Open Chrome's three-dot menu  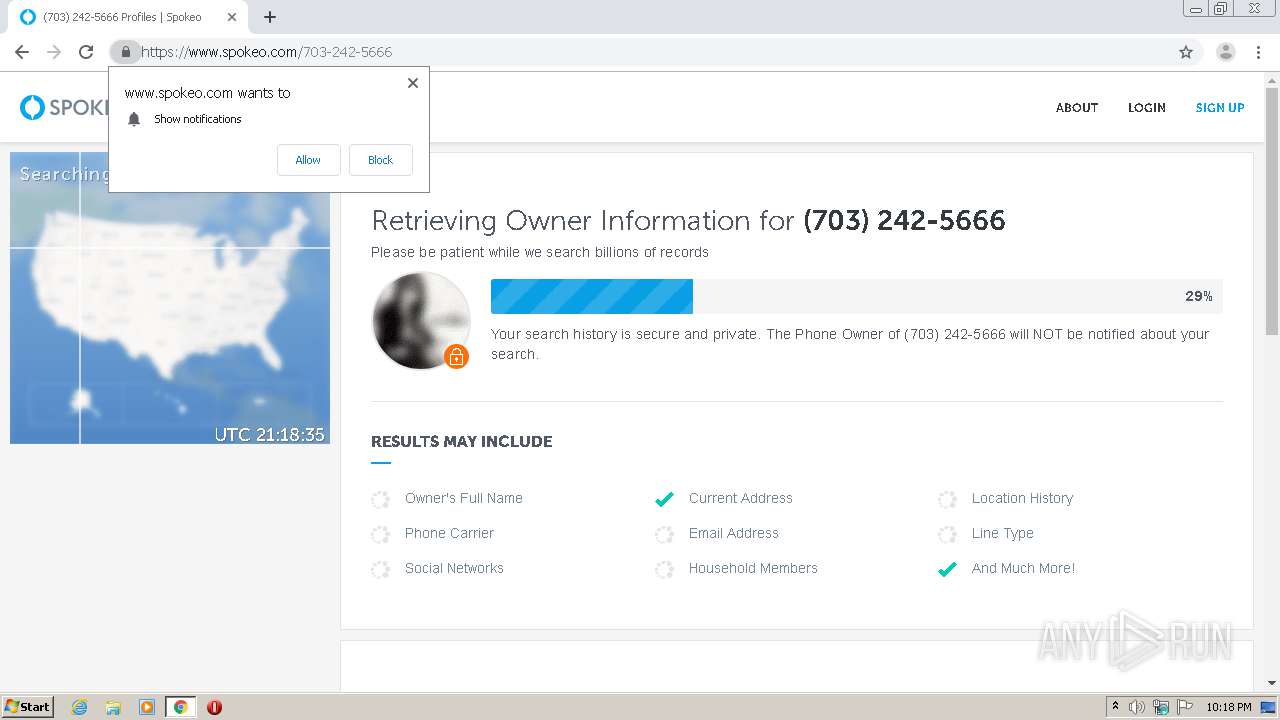[1259, 52]
